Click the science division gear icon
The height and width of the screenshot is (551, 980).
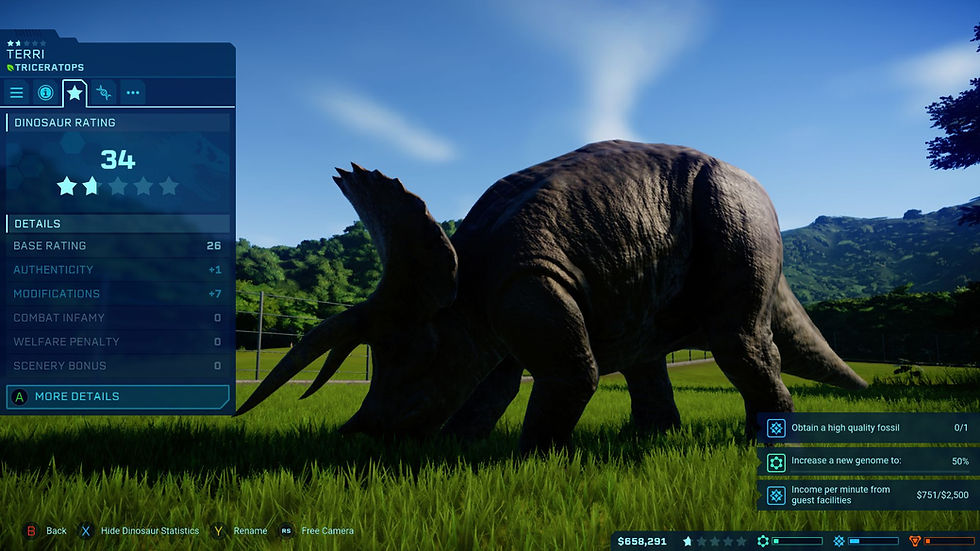coord(763,542)
